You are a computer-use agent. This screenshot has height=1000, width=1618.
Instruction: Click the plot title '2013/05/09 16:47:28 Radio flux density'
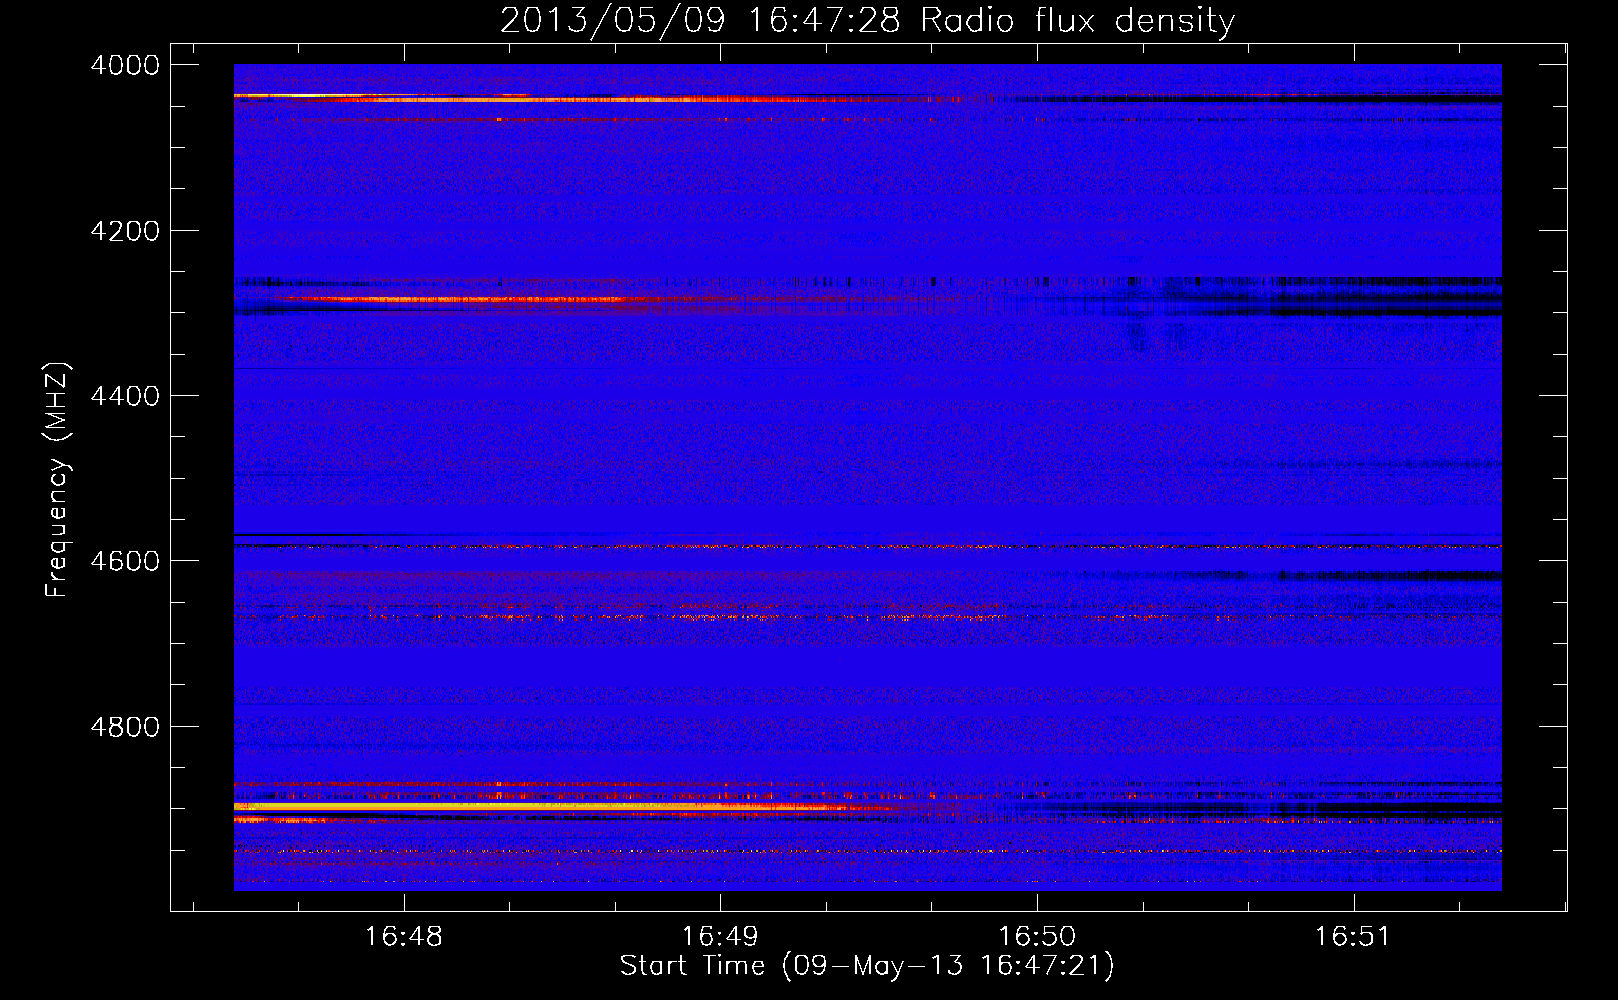867,20
